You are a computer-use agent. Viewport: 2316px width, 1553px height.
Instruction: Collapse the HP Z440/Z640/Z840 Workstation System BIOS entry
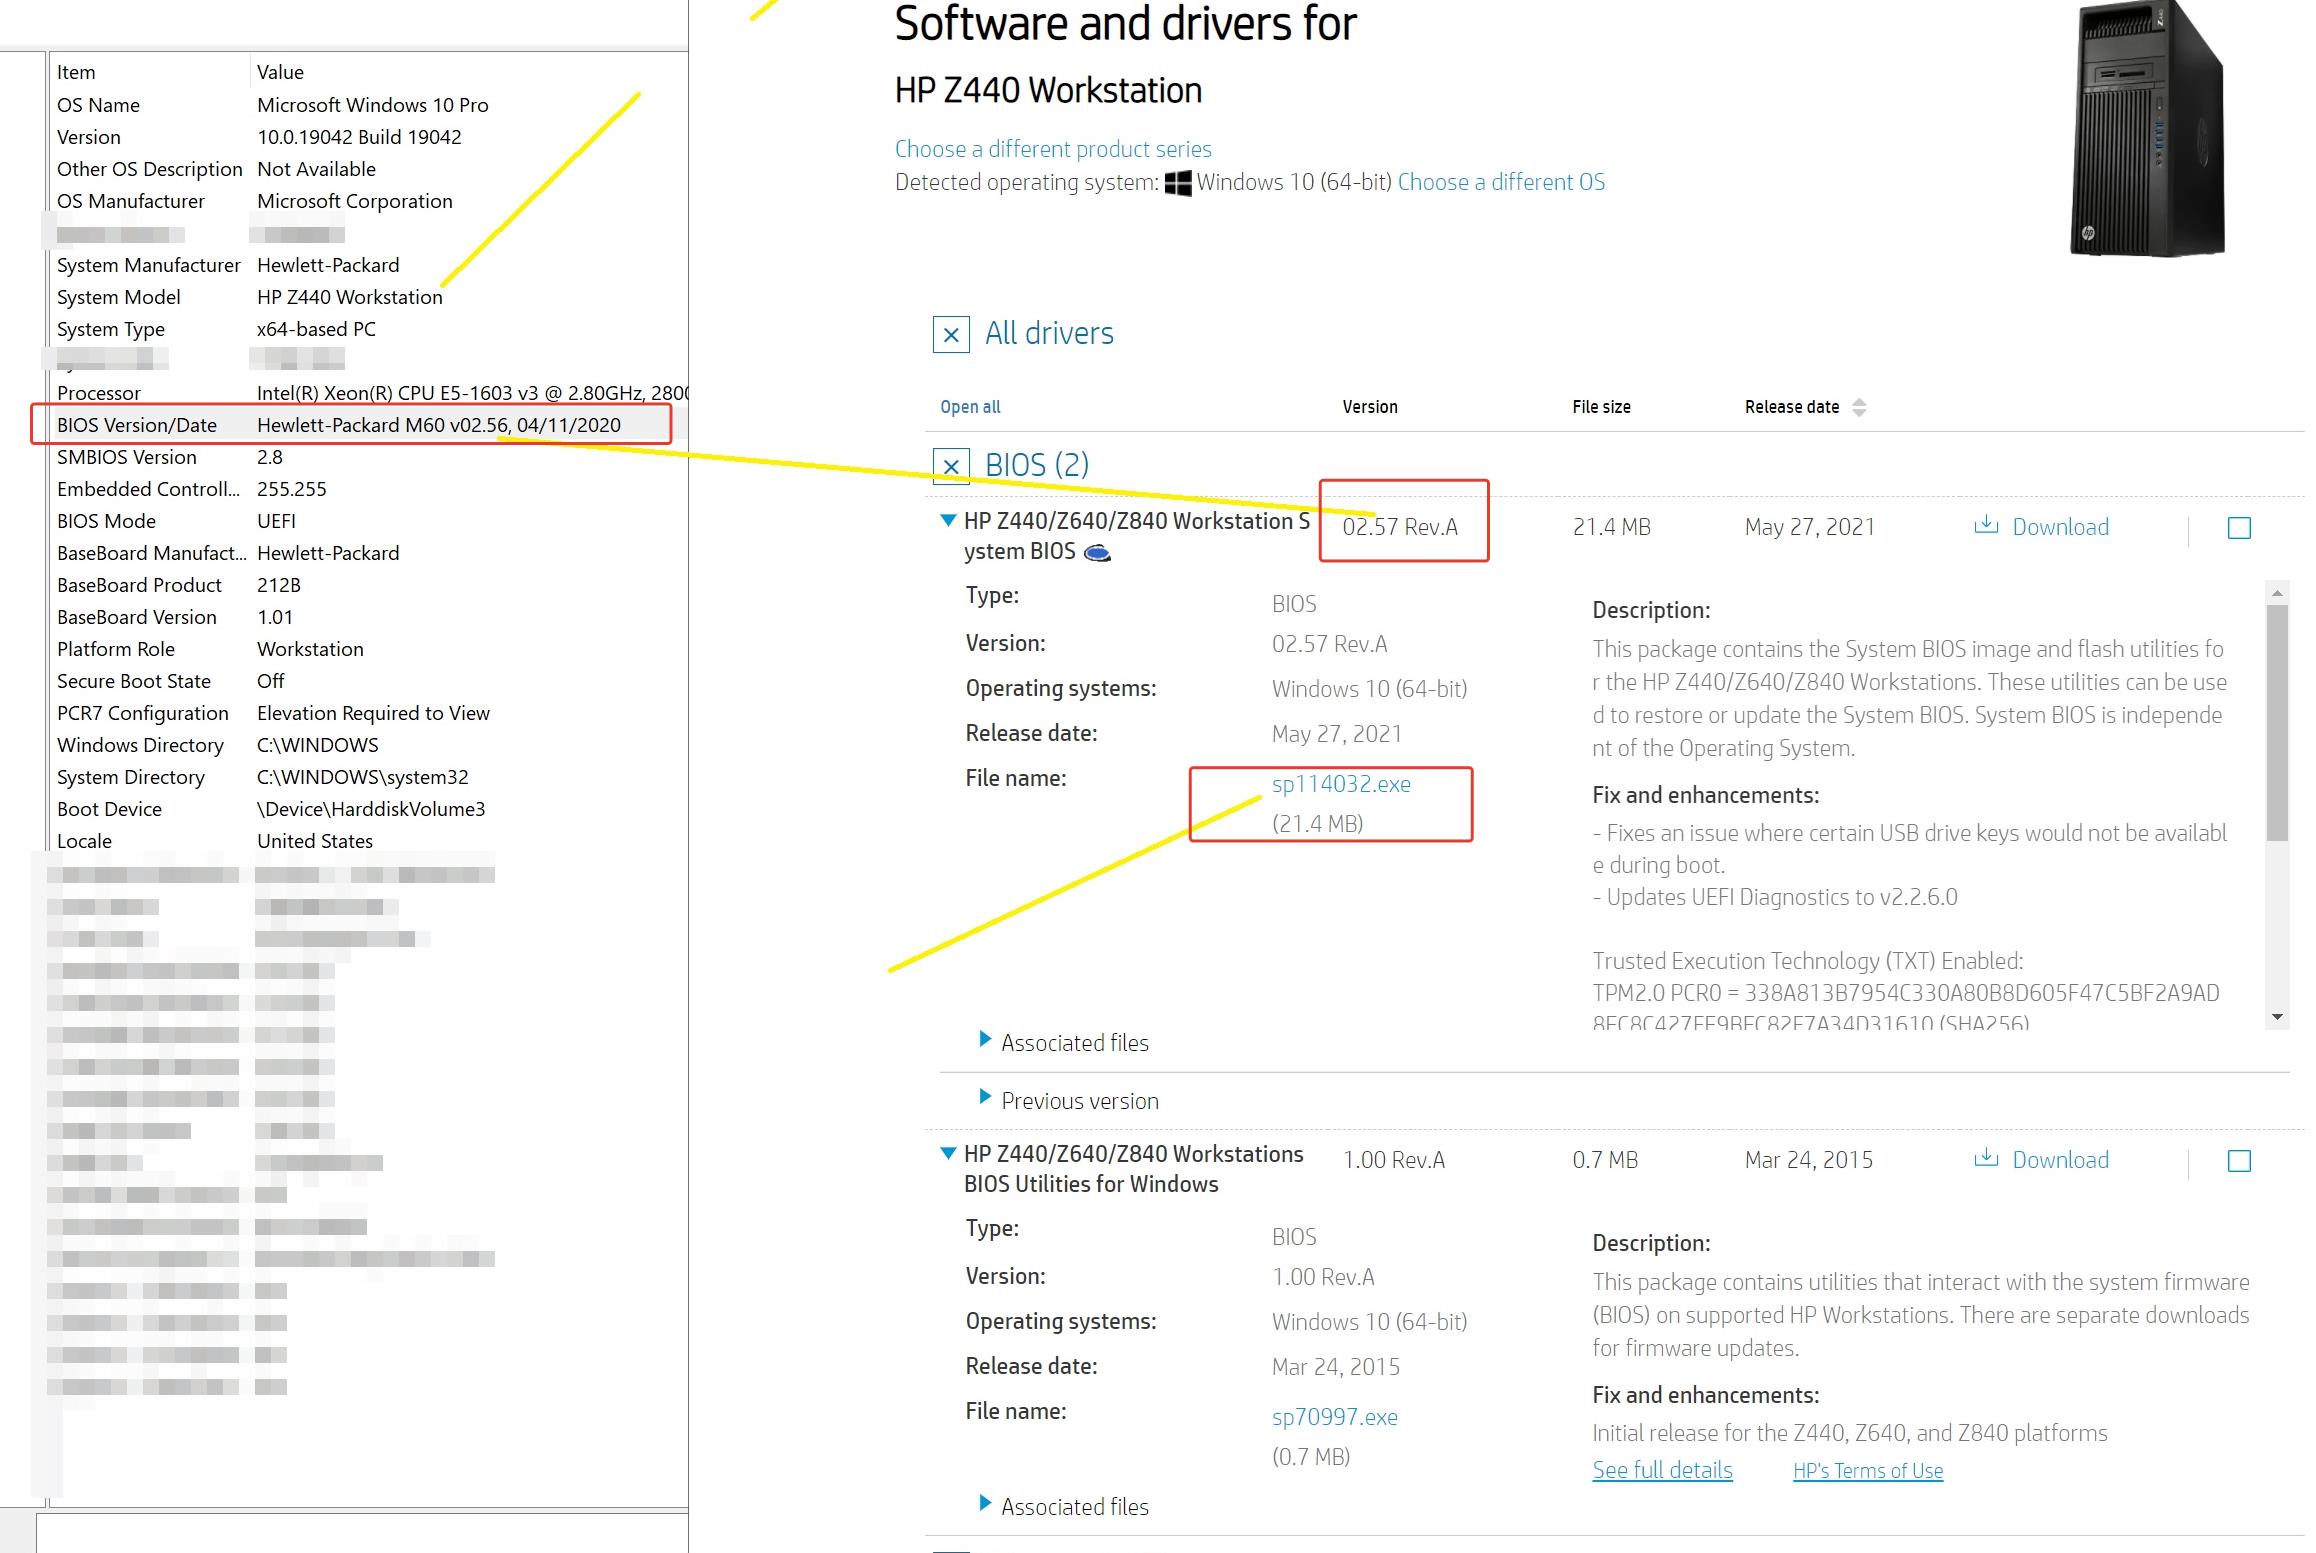948,520
